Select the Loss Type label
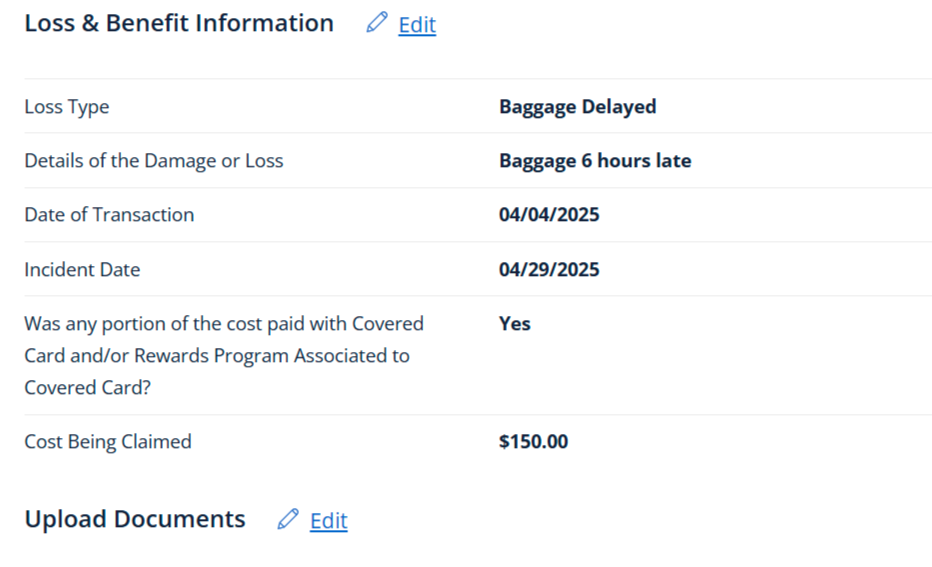Viewport: 932px width, 567px height. [67, 106]
